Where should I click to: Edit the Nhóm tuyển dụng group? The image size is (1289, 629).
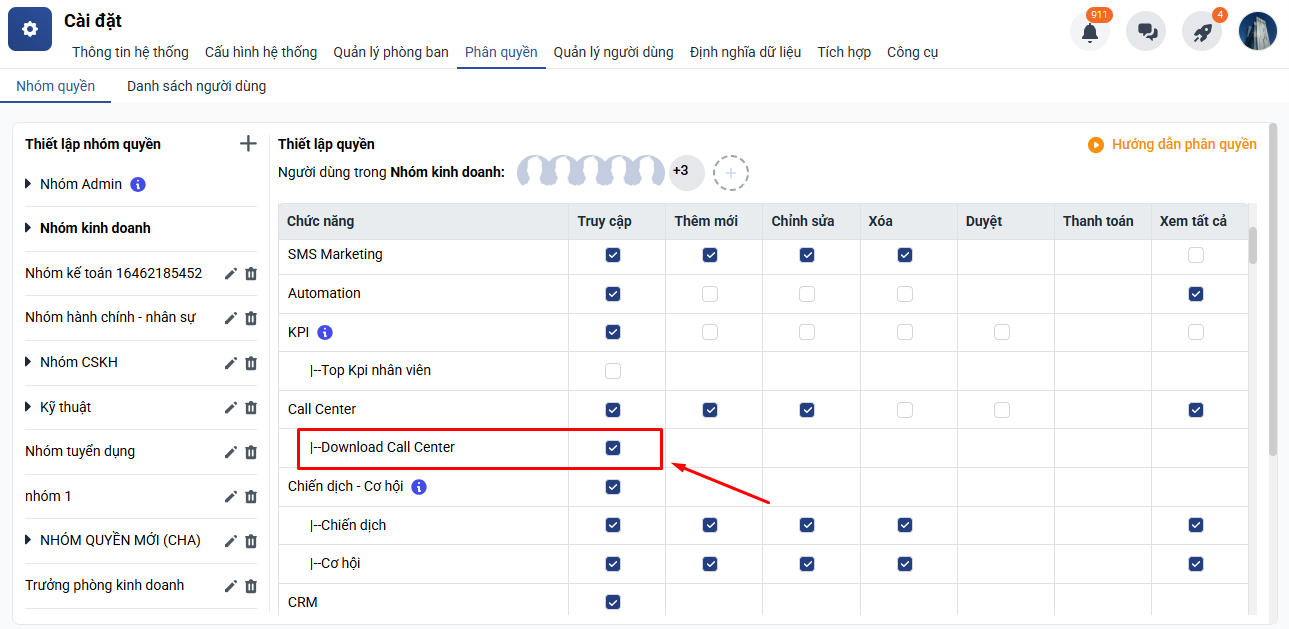[231, 452]
